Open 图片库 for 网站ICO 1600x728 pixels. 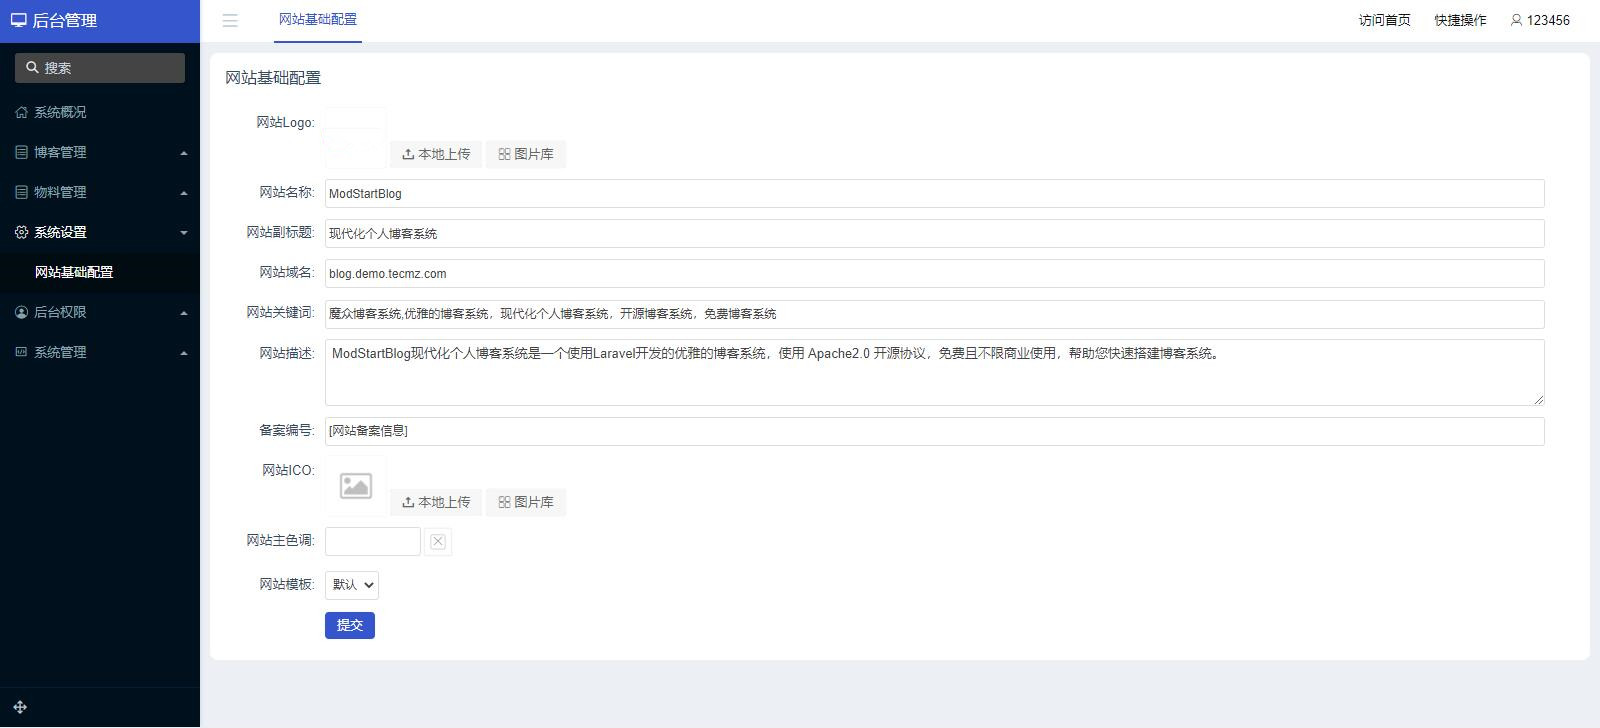click(526, 502)
